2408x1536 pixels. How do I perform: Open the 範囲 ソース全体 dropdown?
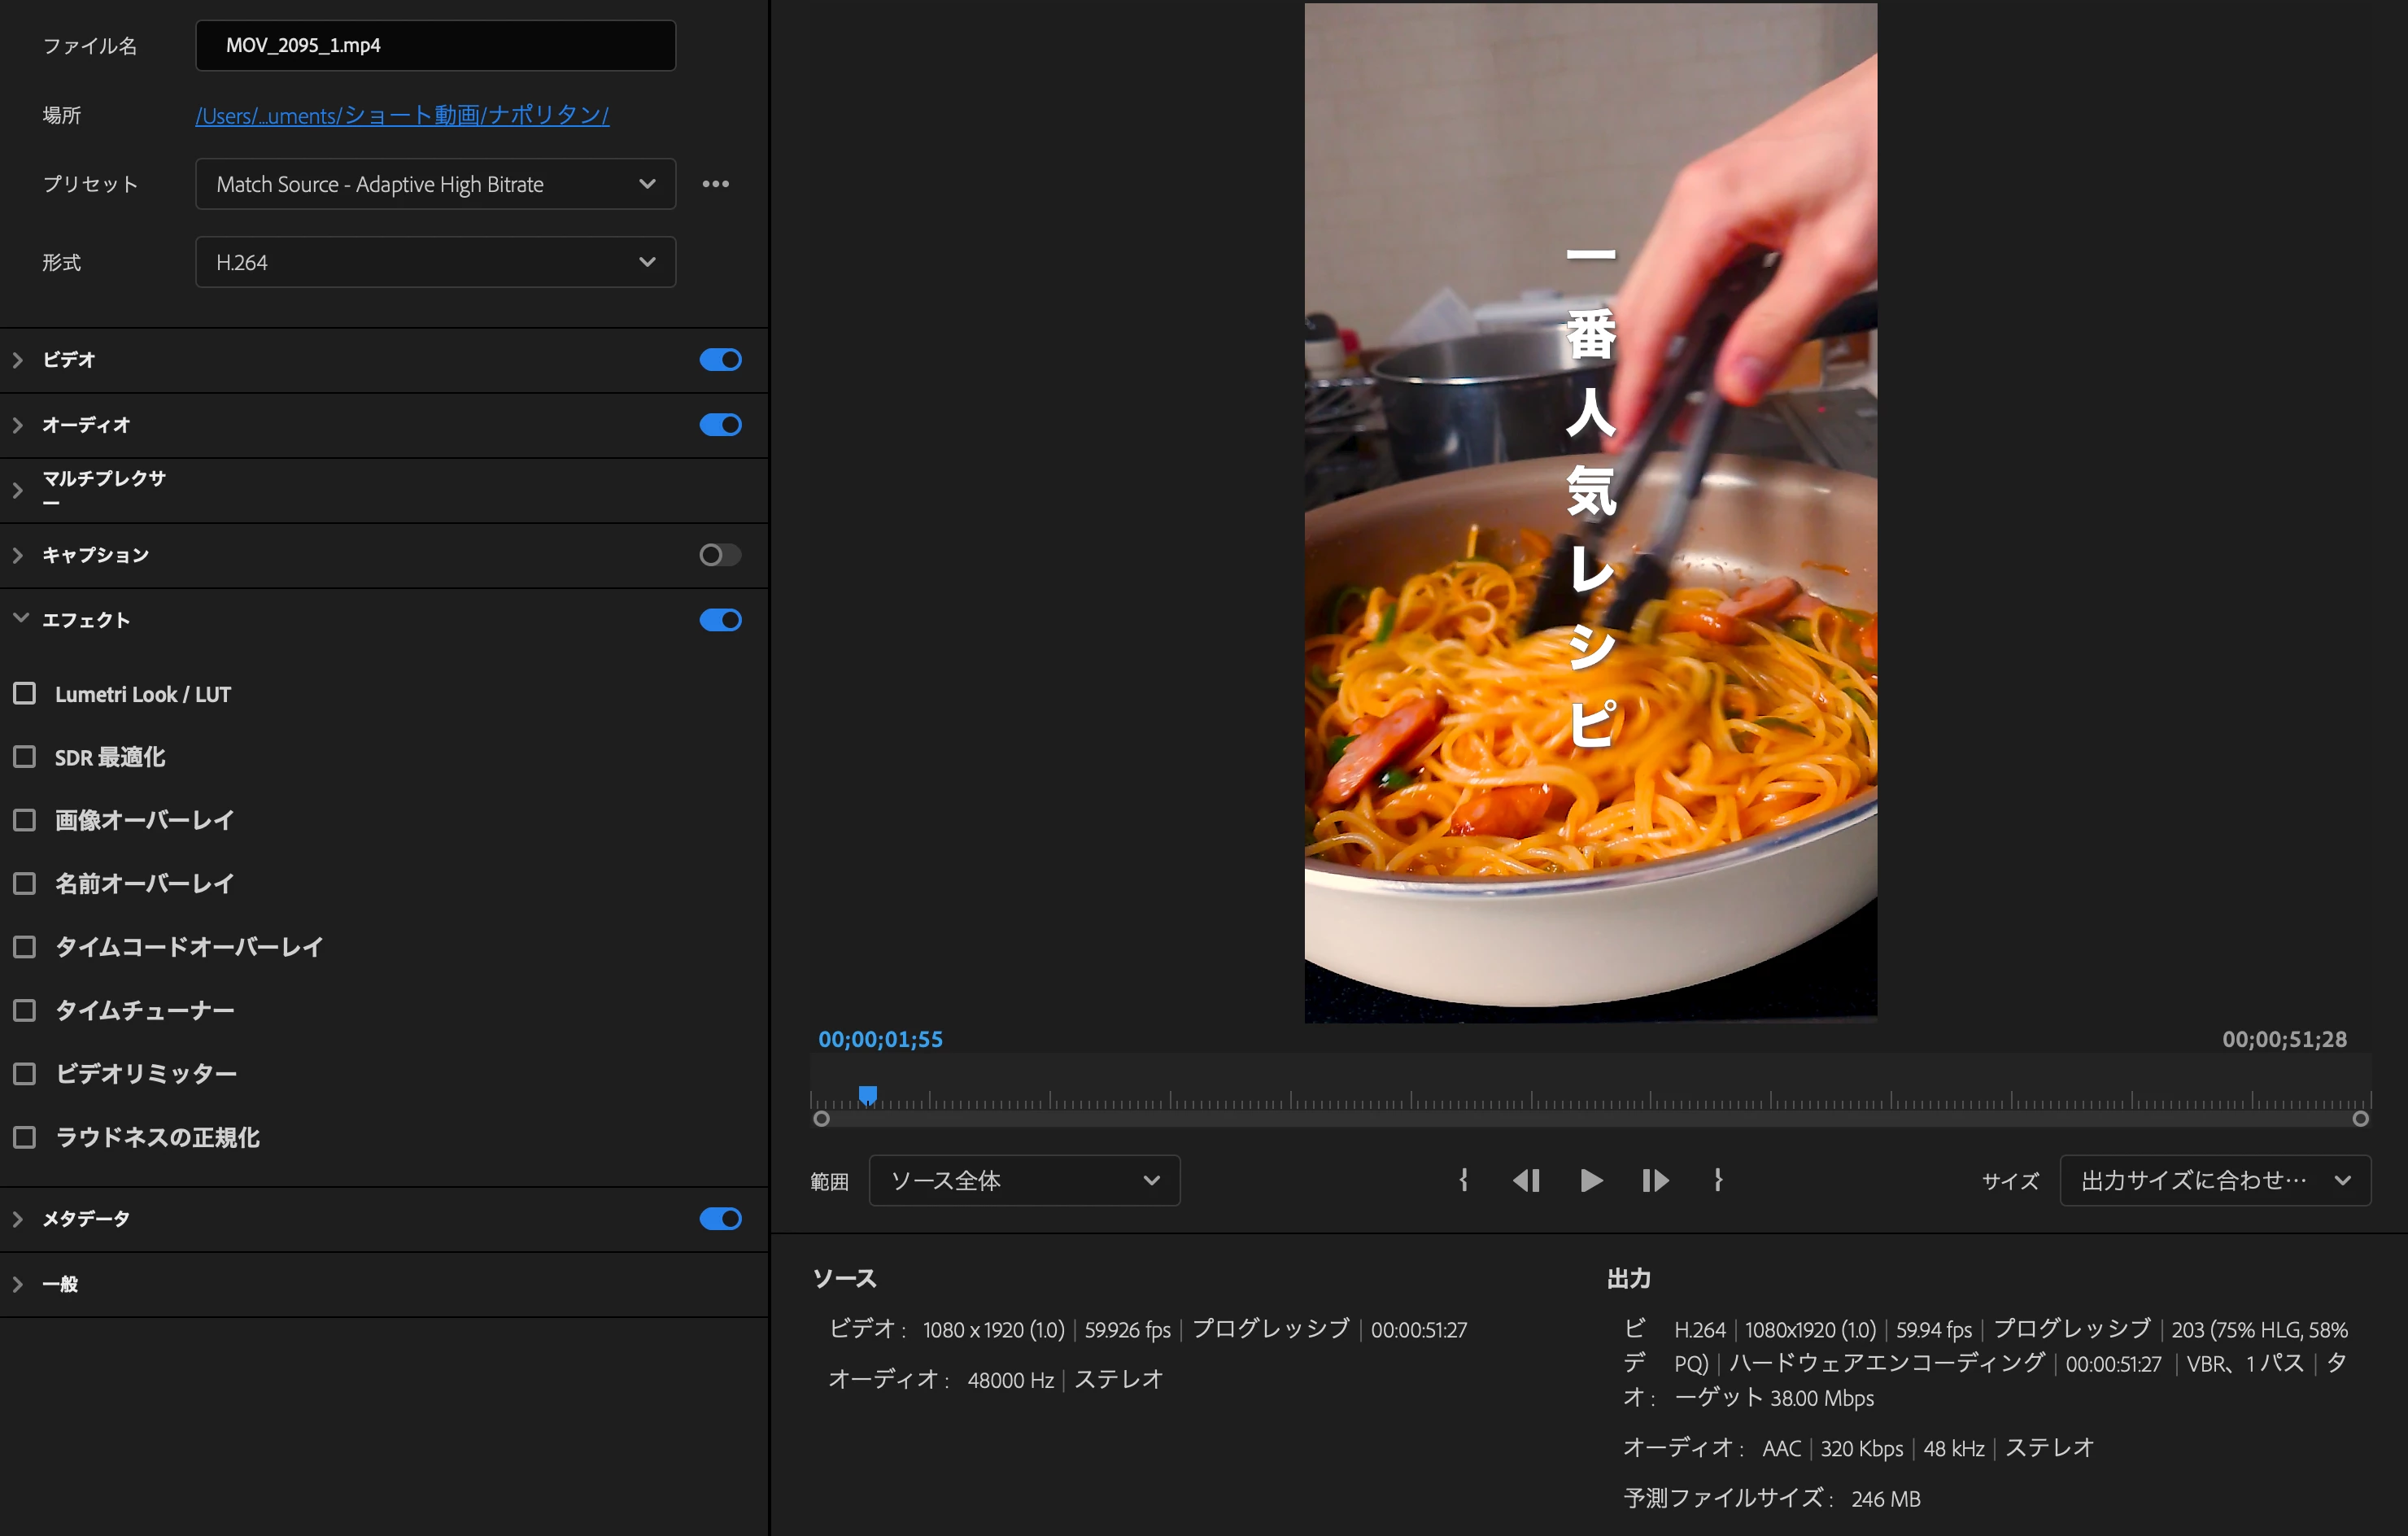tap(1024, 1181)
